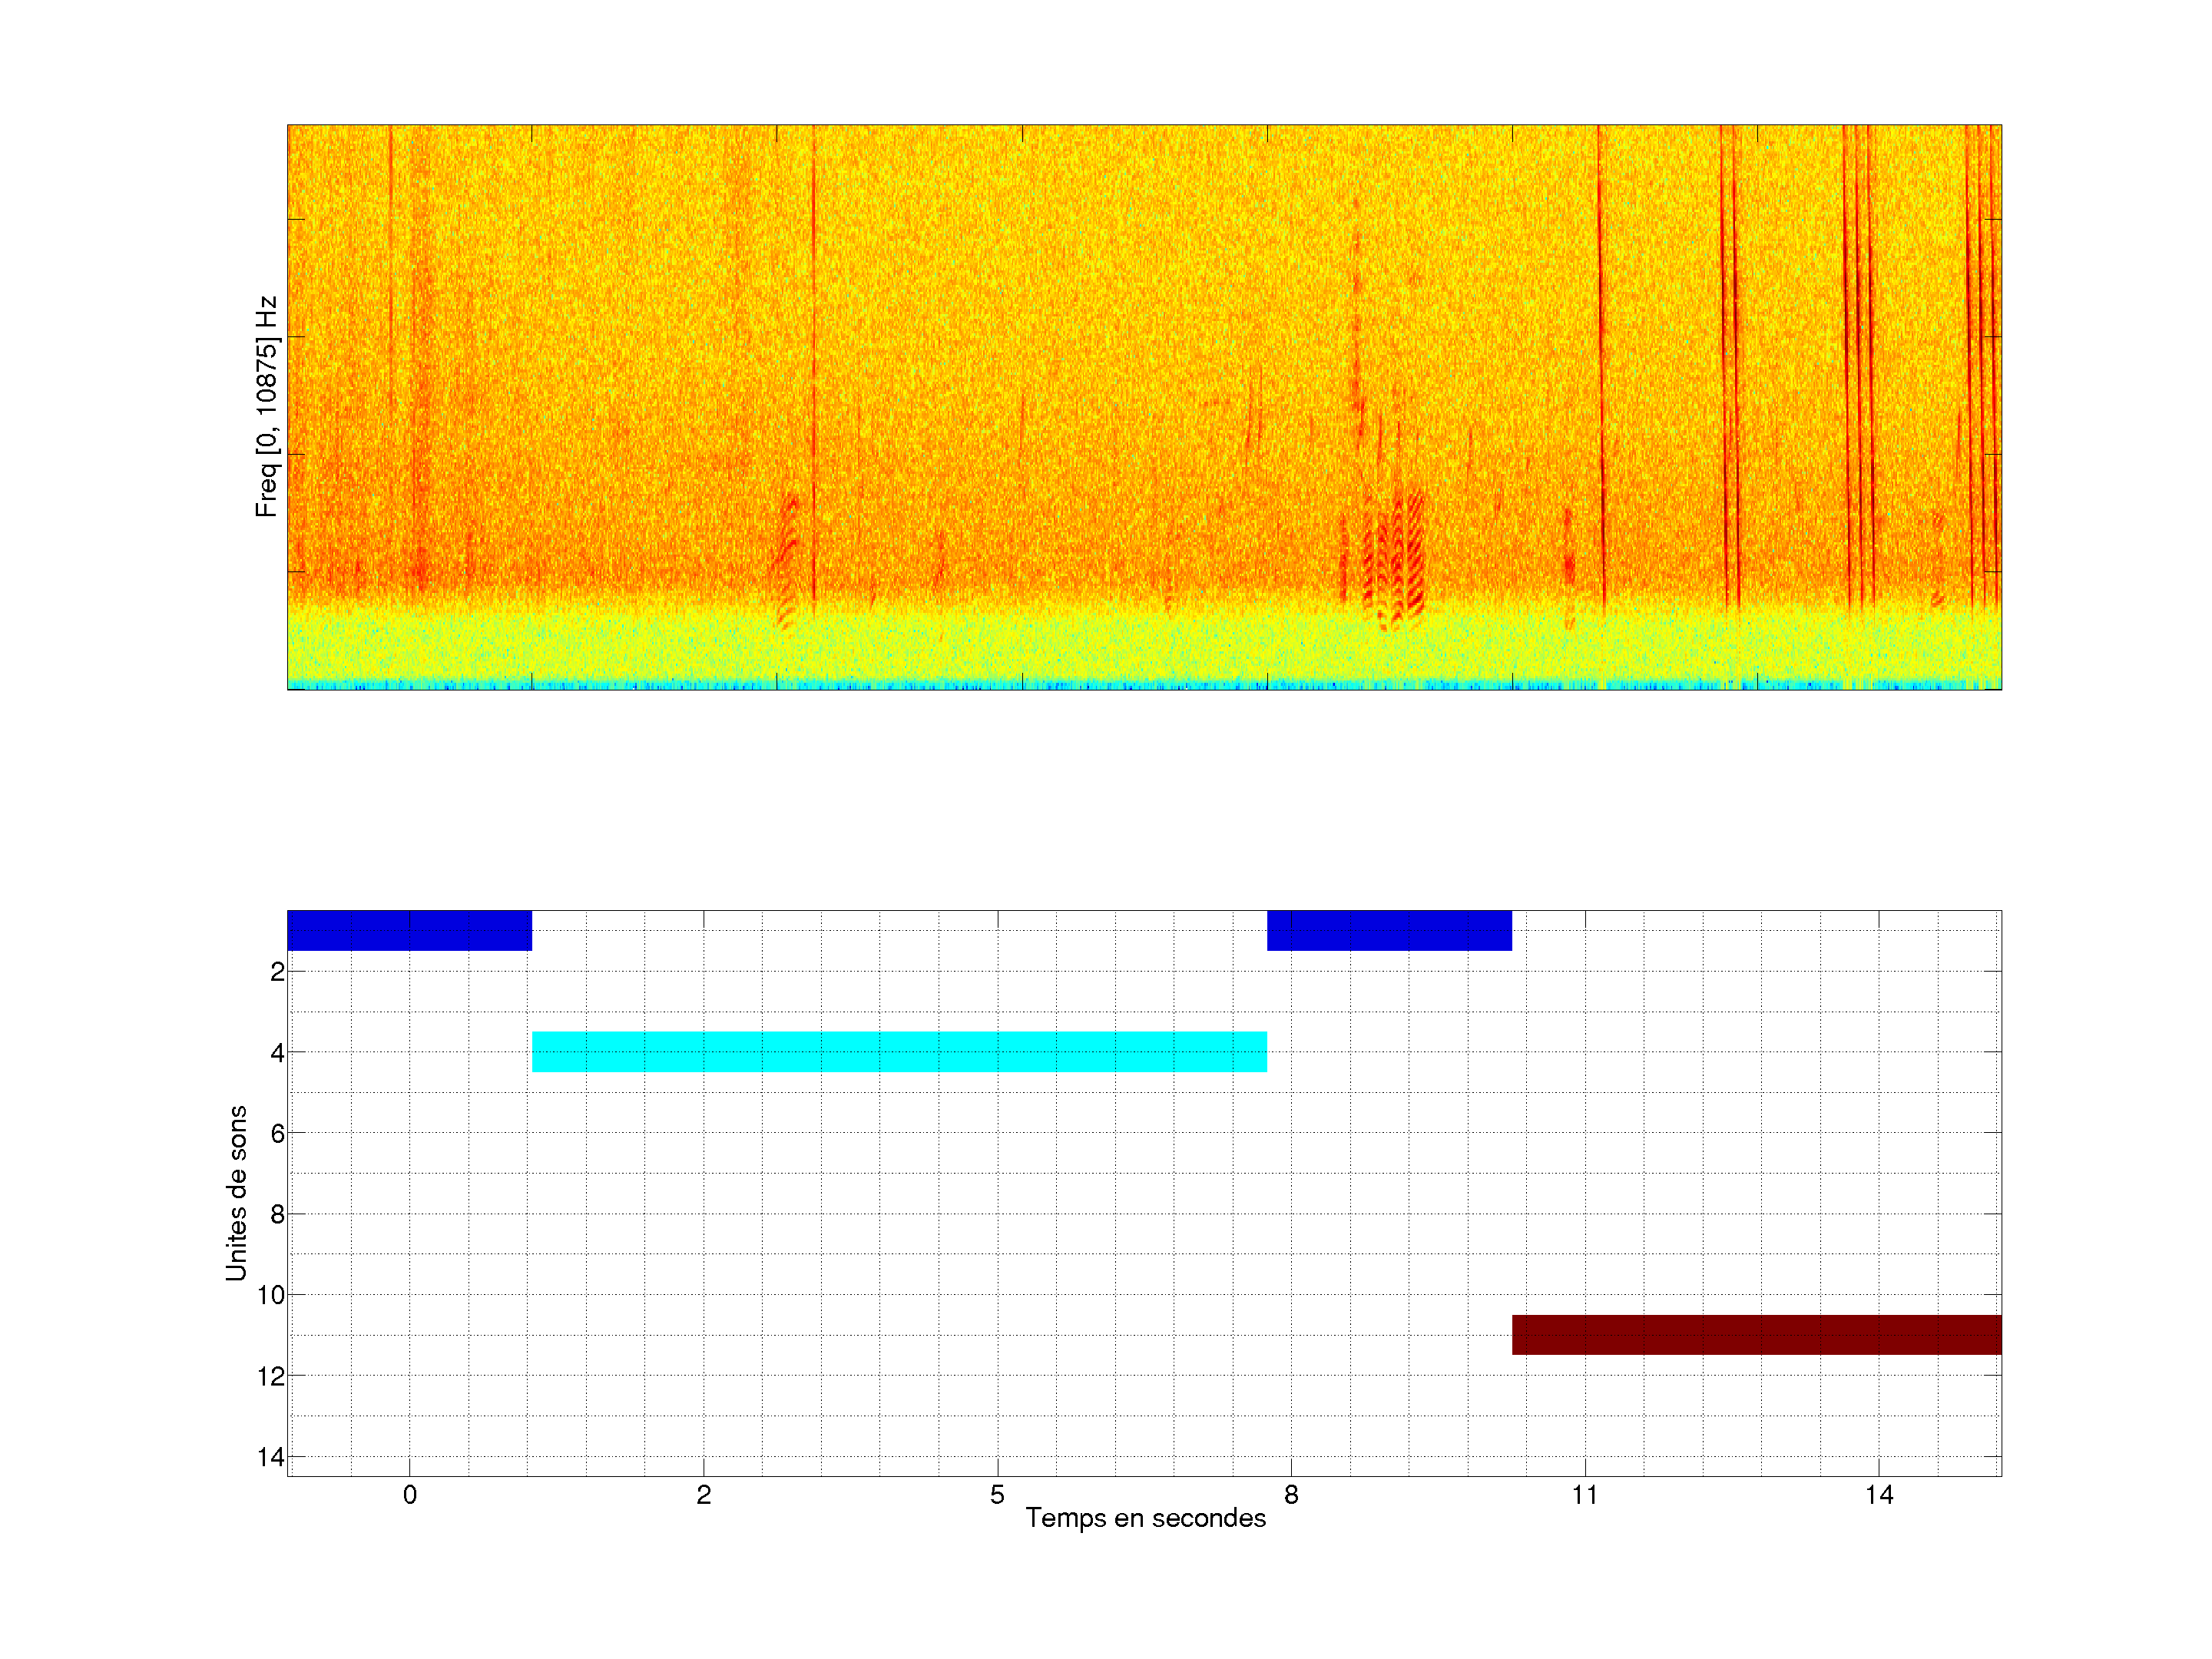The height and width of the screenshot is (1659, 2212).
Task: Click y-axis tick label 2
Action: pyautogui.click(x=277, y=971)
